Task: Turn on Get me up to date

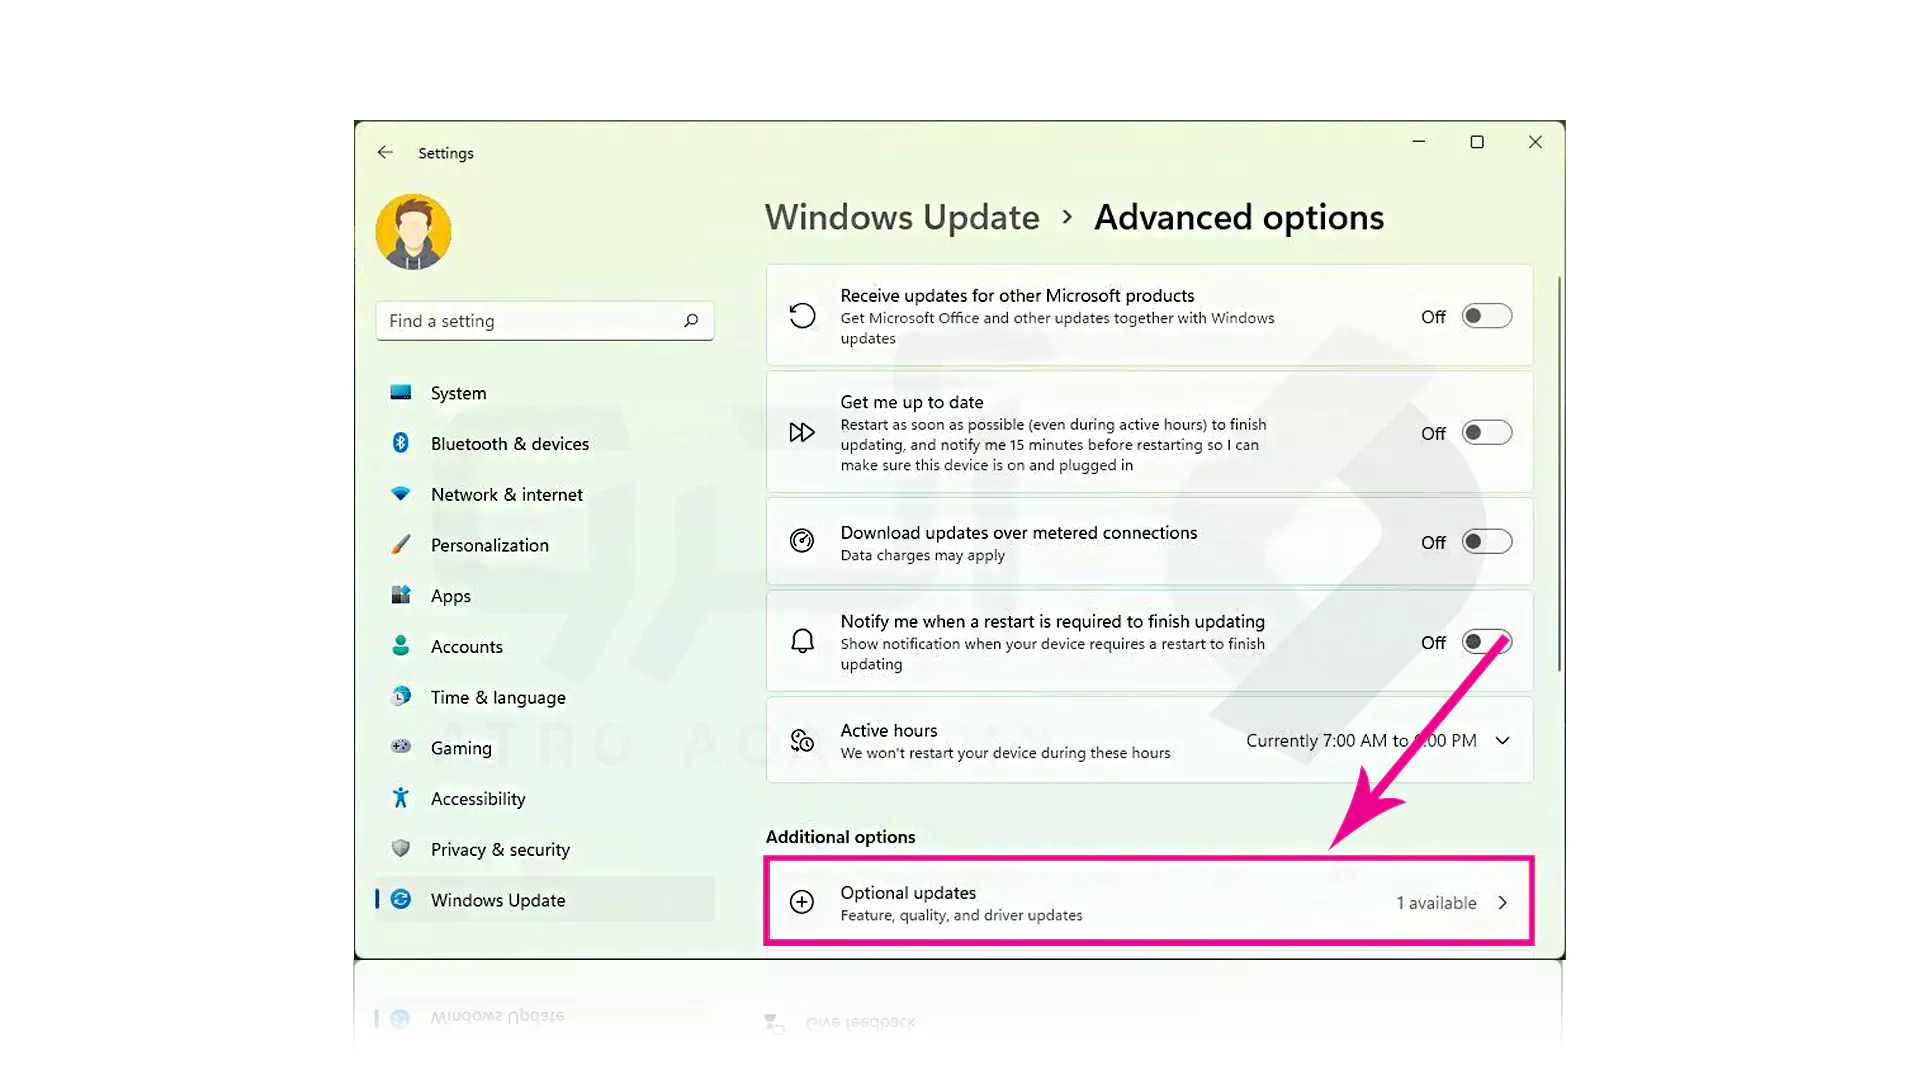Action: (x=1486, y=433)
